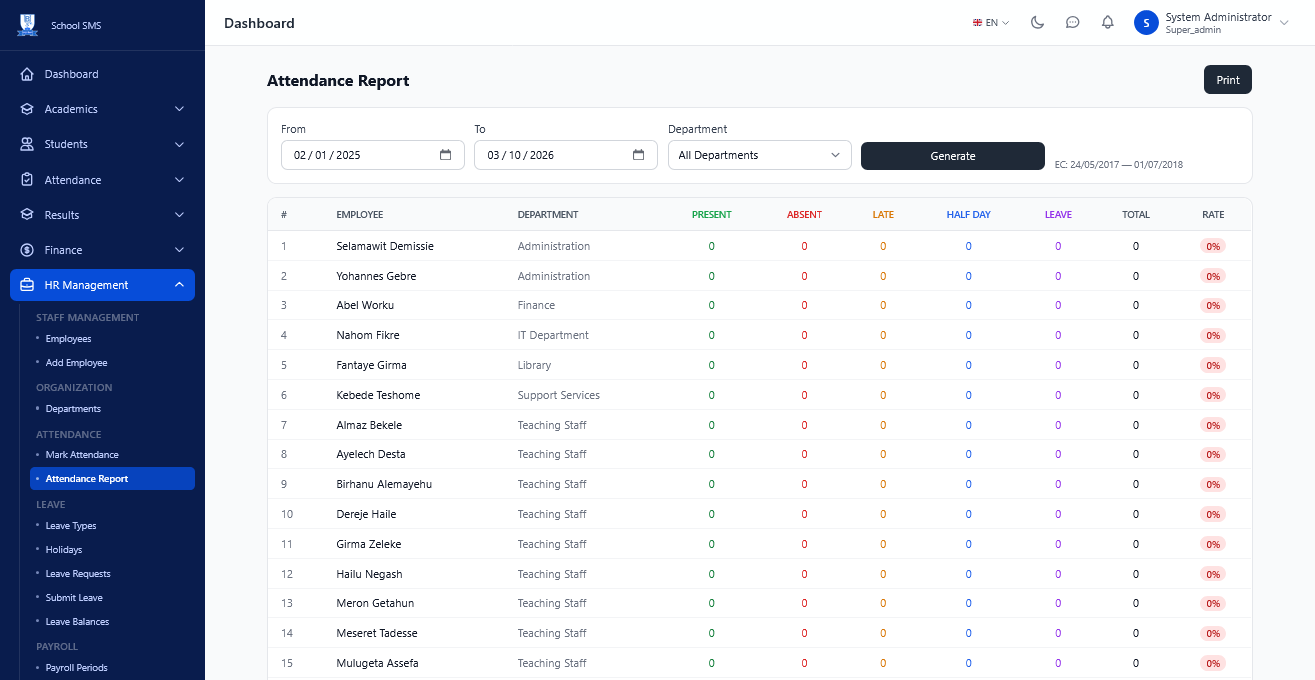
Task: Click the Generate button
Action: point(953,156)
